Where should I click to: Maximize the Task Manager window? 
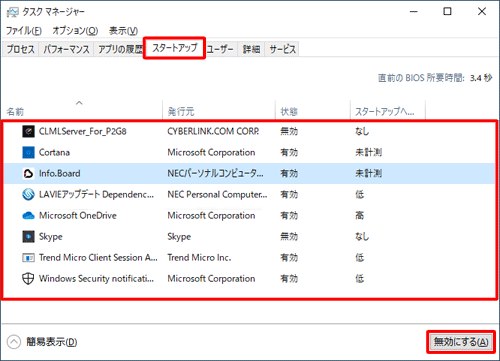click(x=447, y=12)
